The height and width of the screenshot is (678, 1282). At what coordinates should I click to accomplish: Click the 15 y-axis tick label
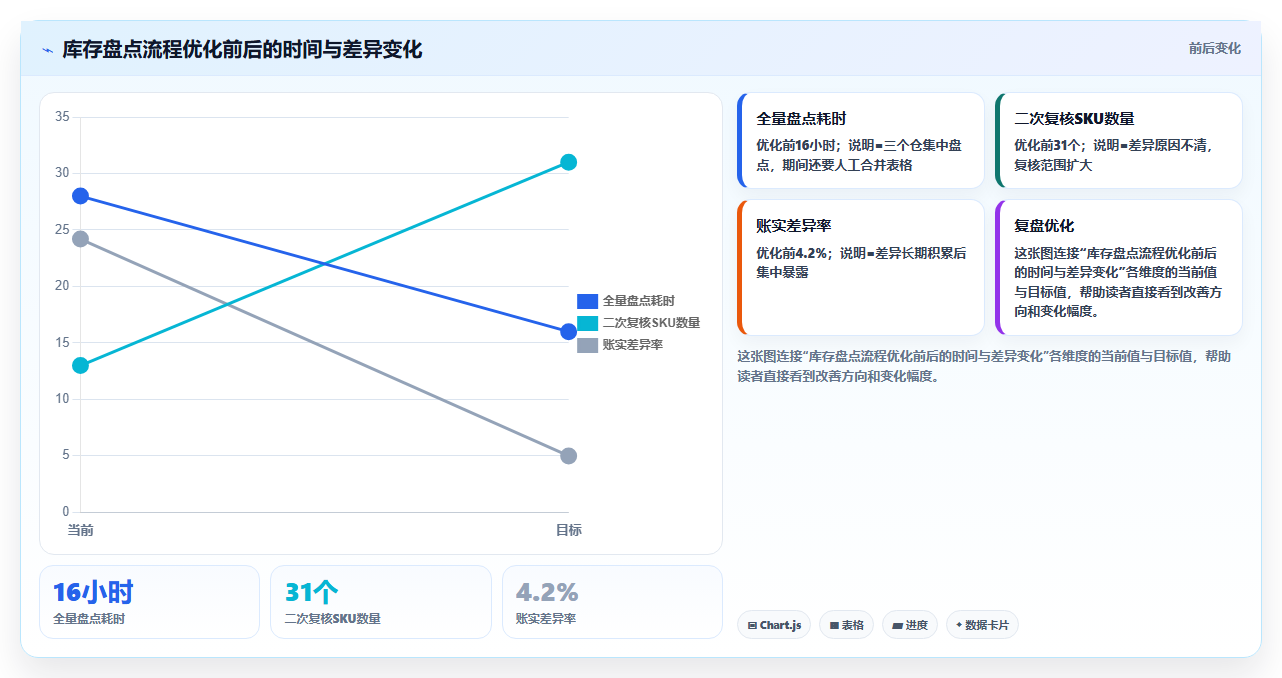[62, 342]
